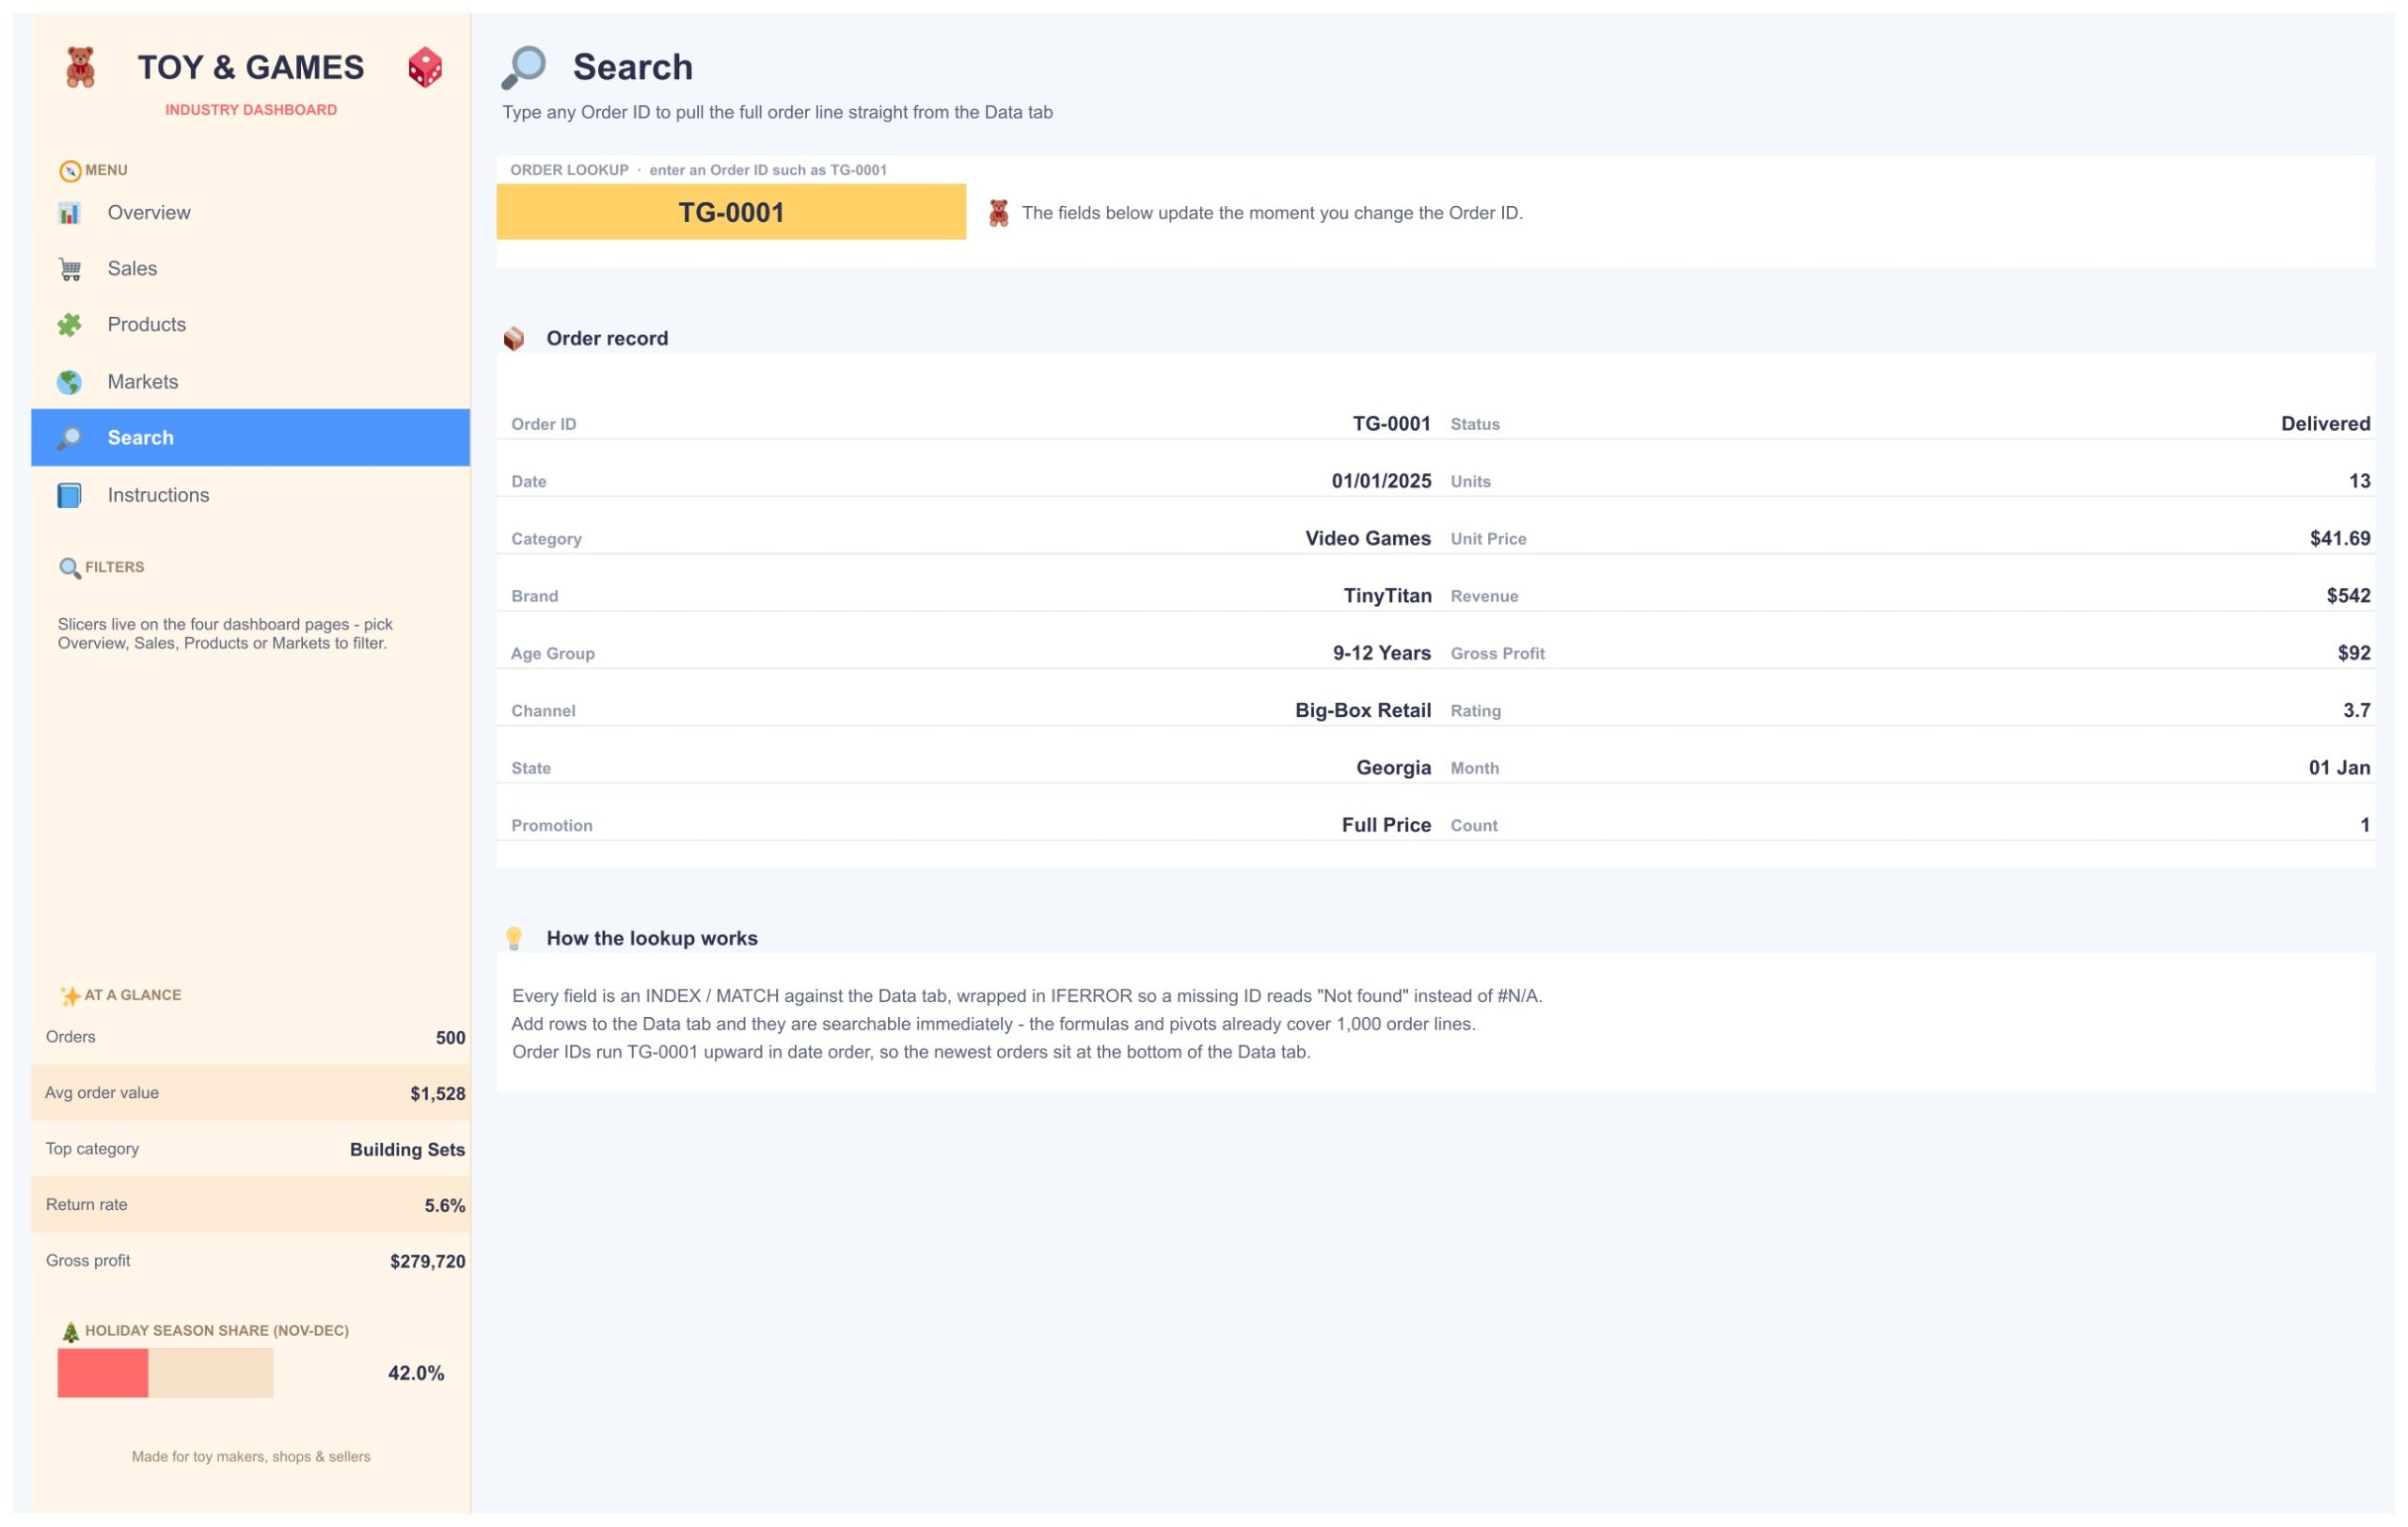Image resolution: width=2408 pixels, height=1527 pixels.
Task: Click the 5.6% return rate value
Action: tap(445, 1206)
